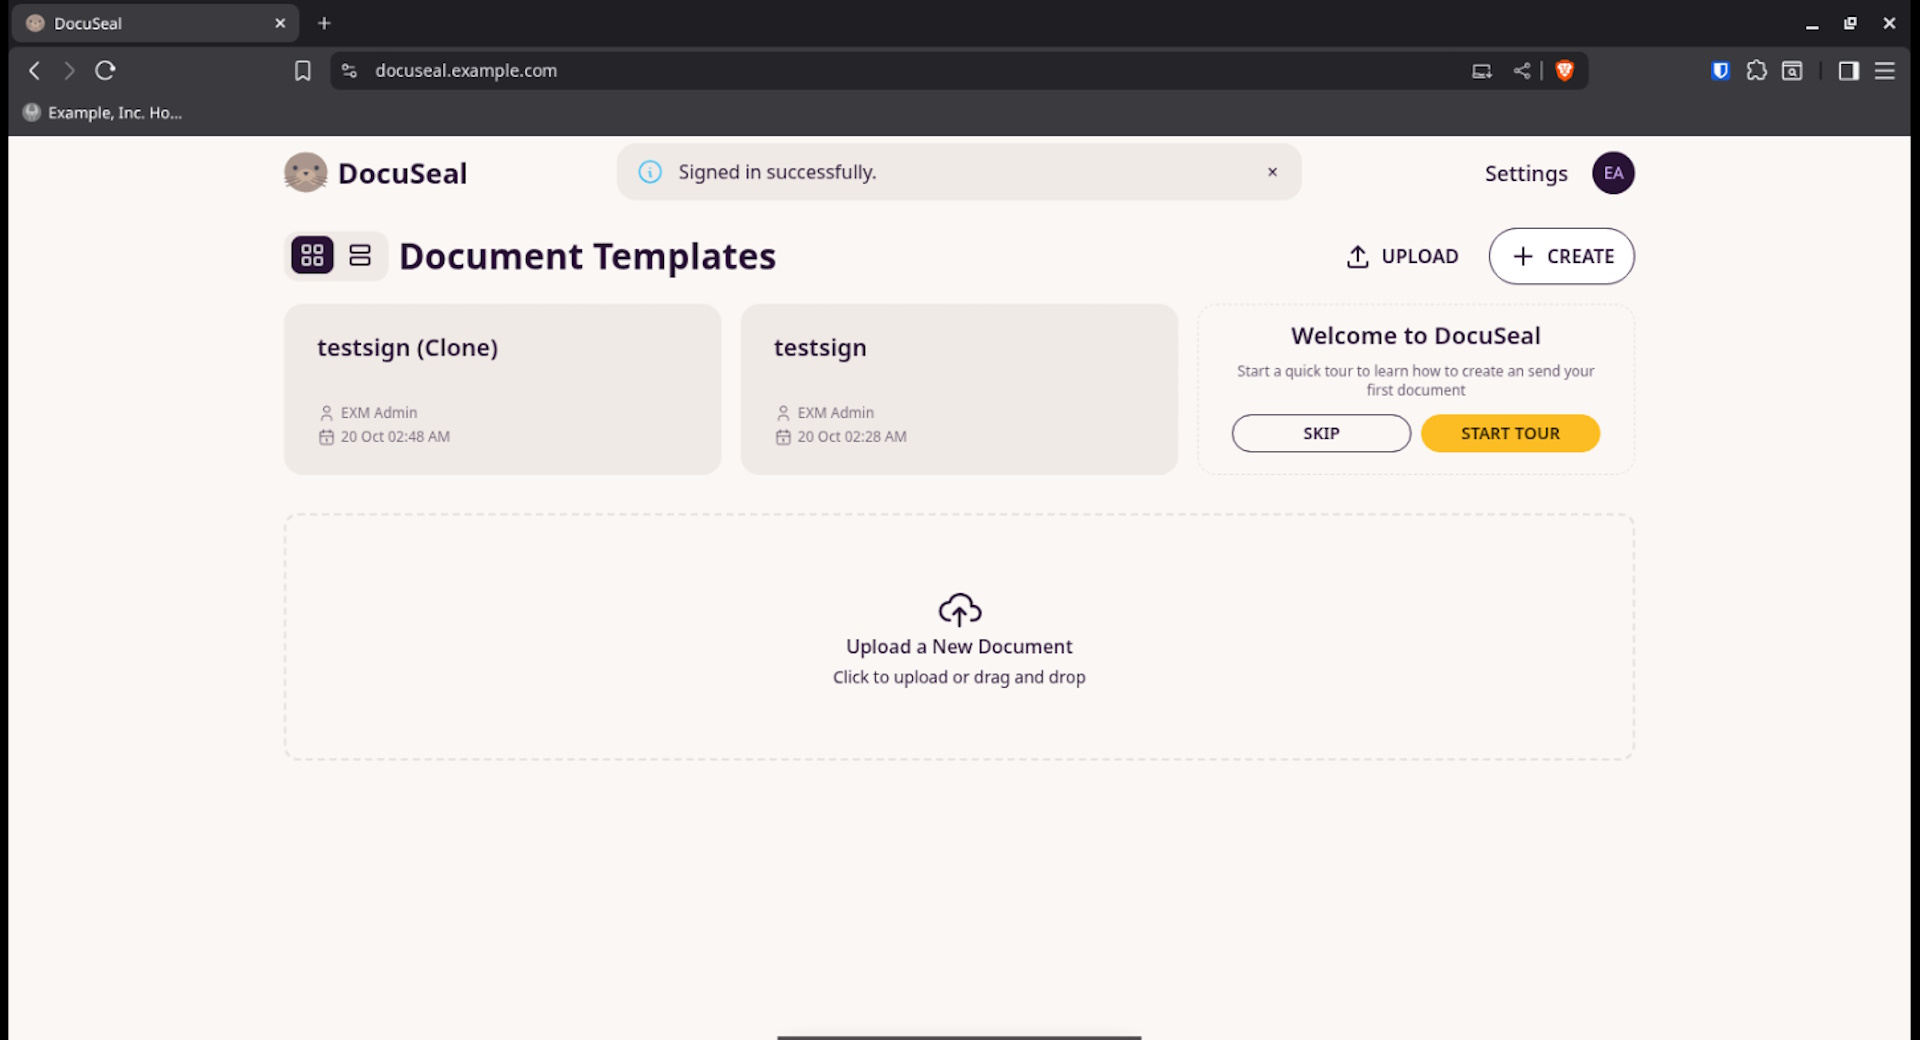The image size is (1920, 1040).
Task: Dismiss the signed in notification
Action: (x=1272, y=172)
